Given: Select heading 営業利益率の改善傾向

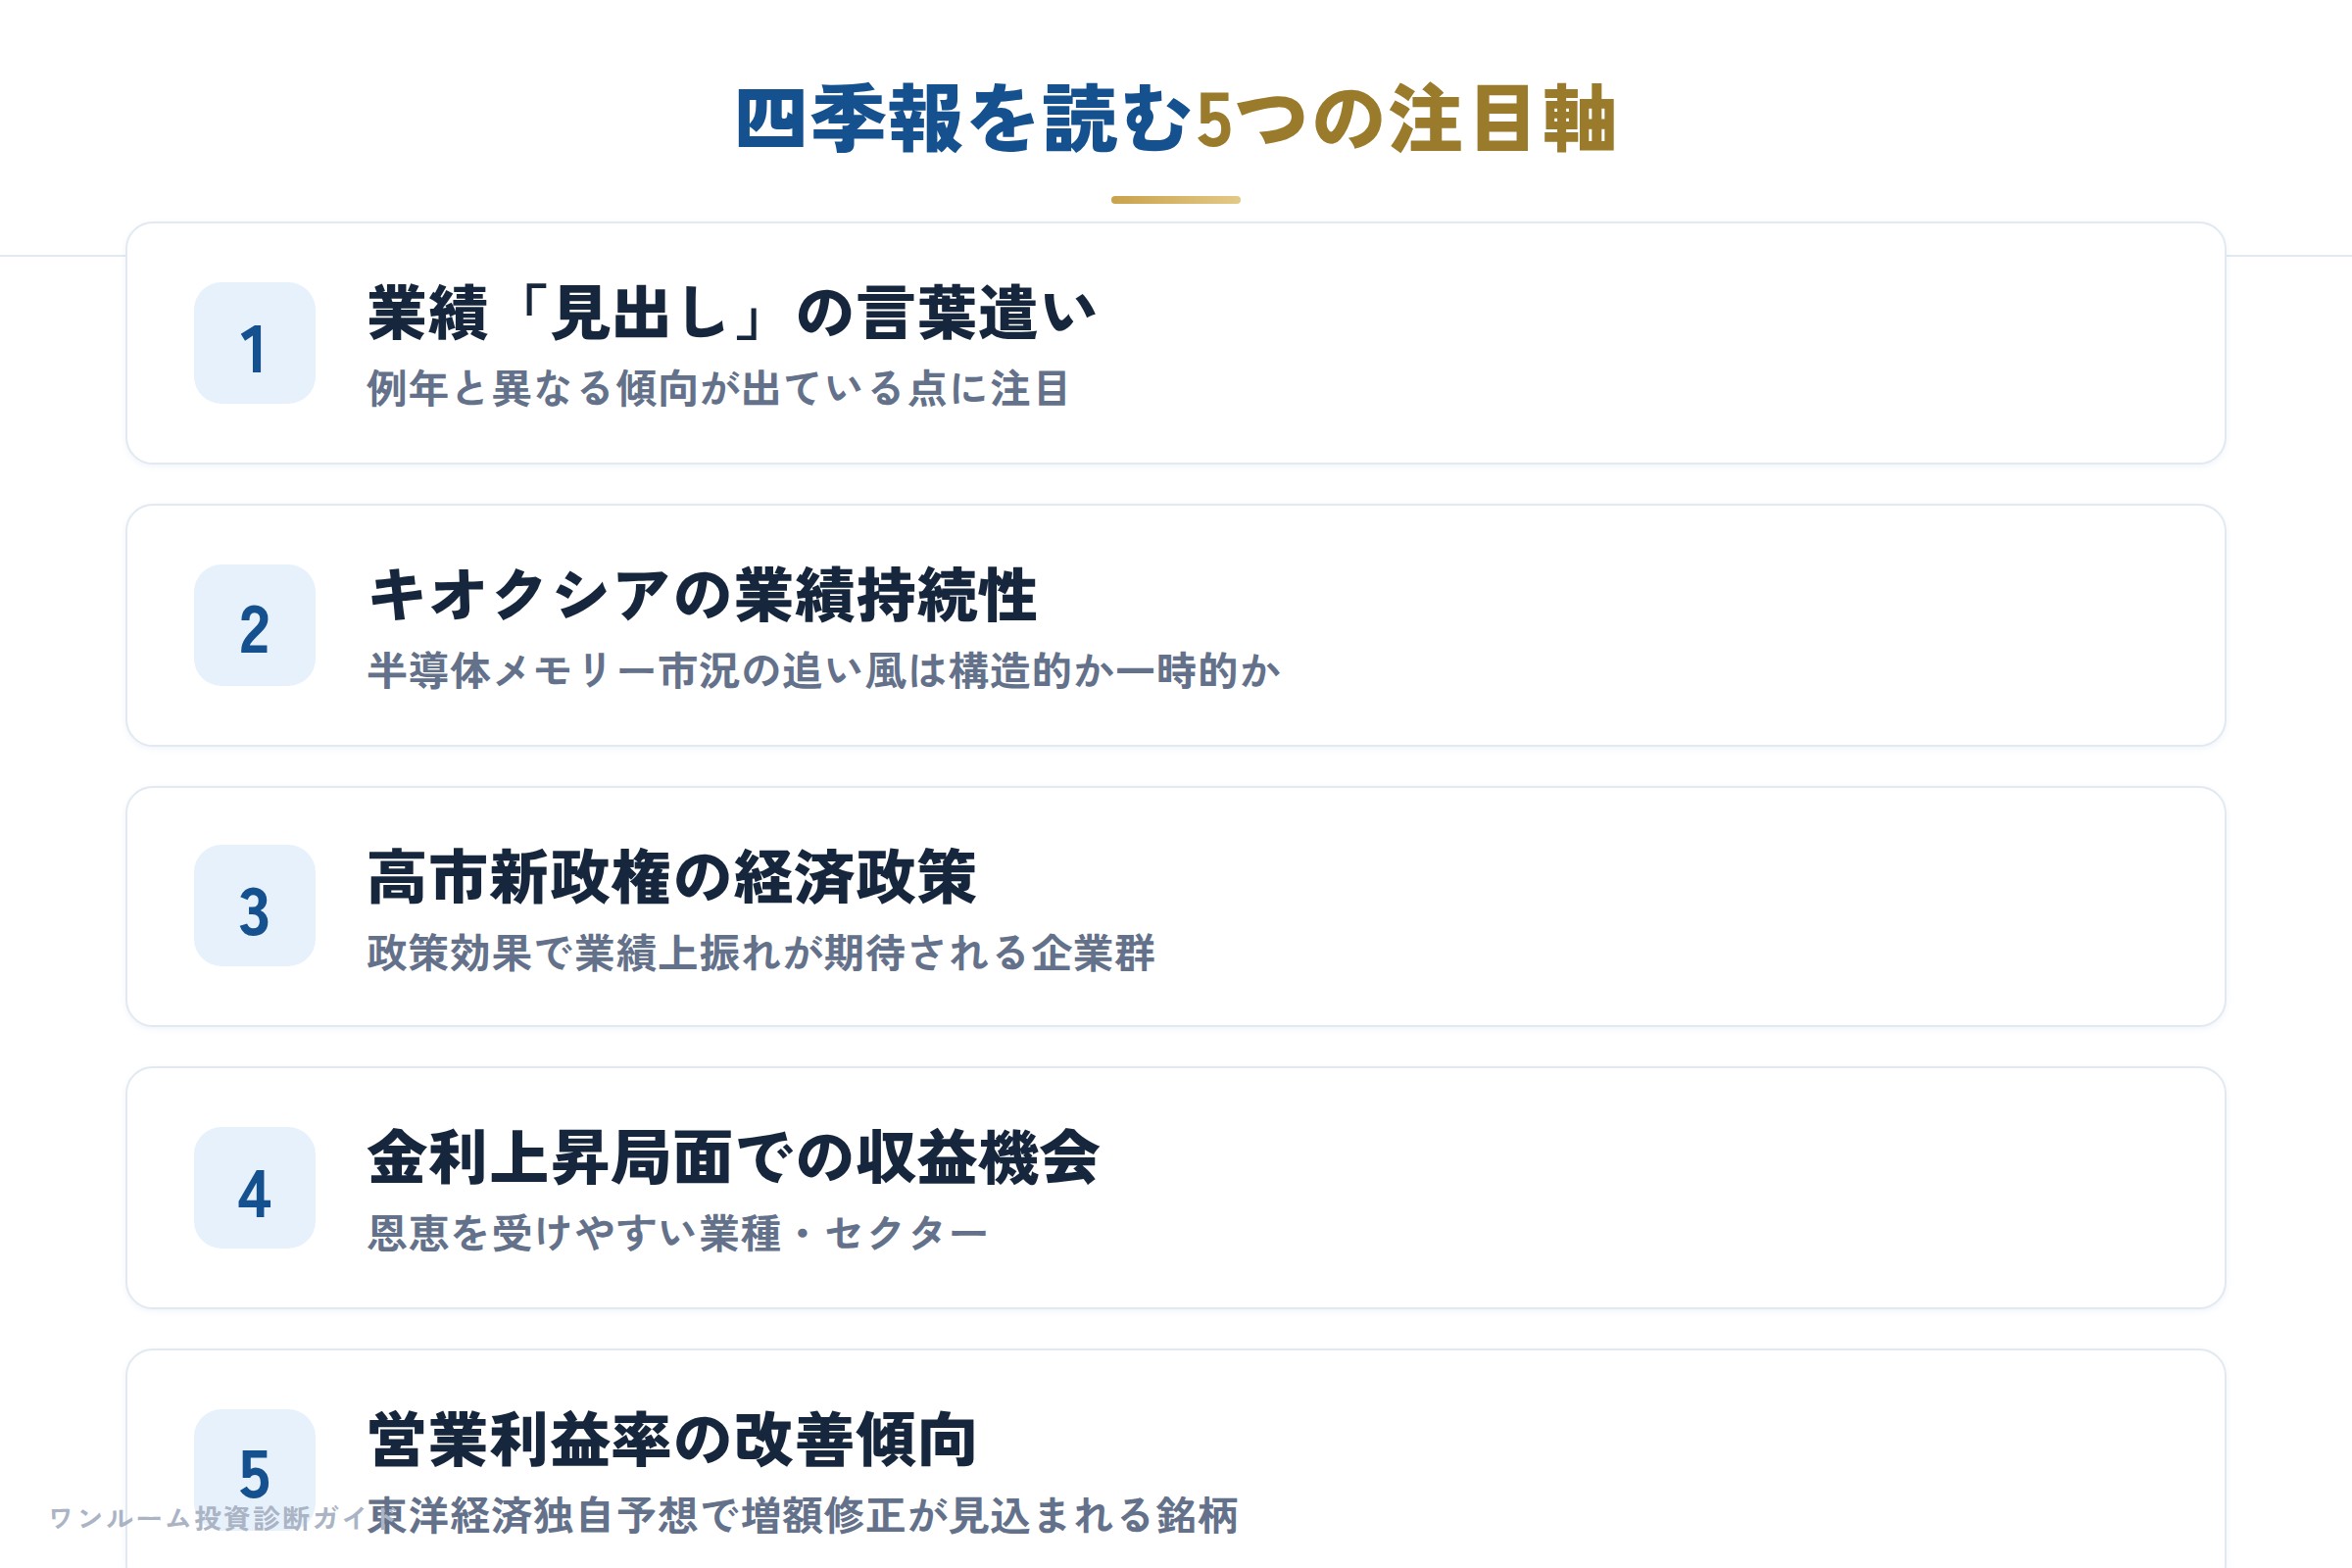Looking at the screenshot, I should [x=672, y=1440].
